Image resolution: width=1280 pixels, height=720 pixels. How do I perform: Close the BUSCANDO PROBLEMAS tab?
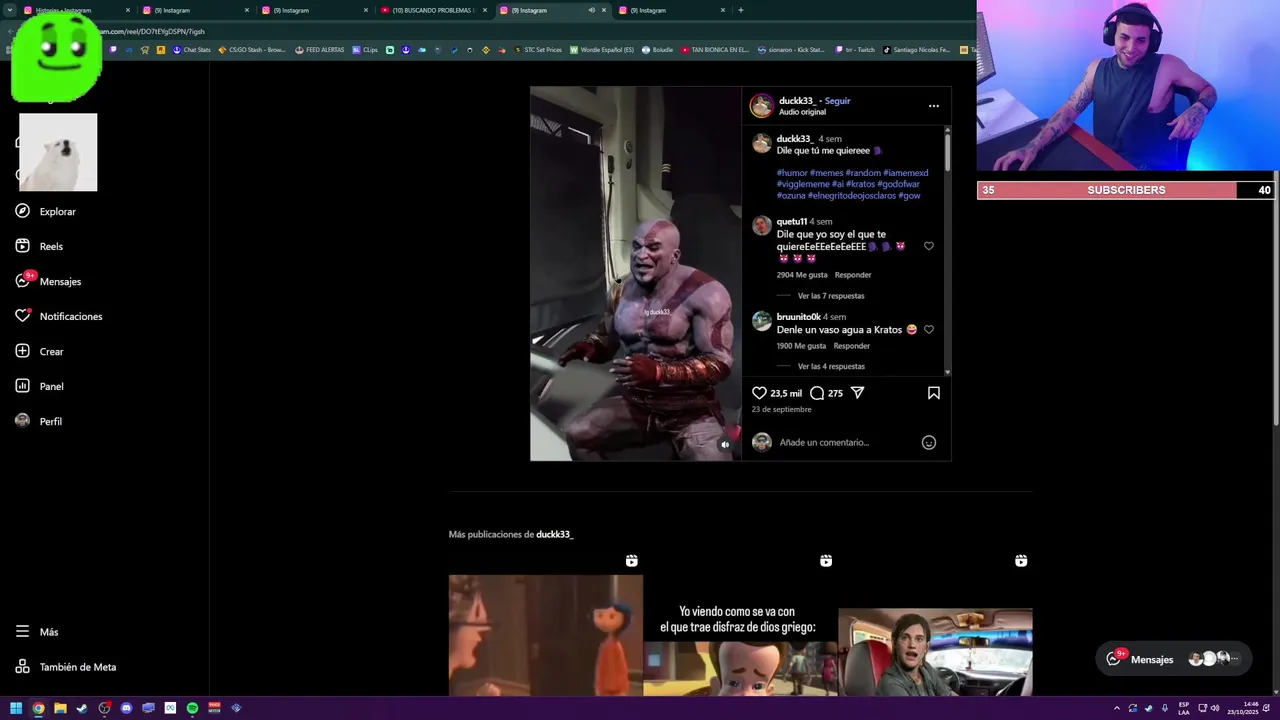coord(485,10)
